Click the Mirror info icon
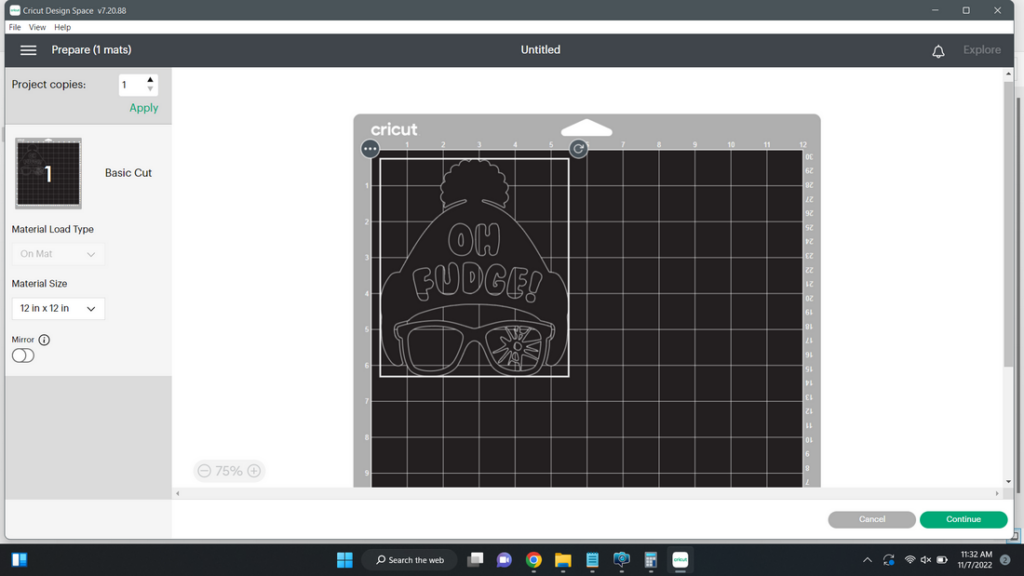This screenshot has height=576, width=1024. tap(44, 340)
